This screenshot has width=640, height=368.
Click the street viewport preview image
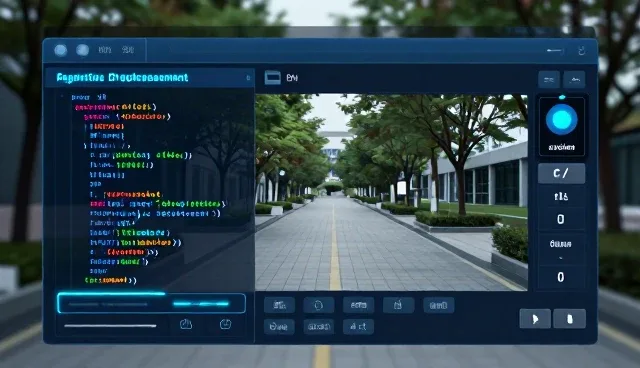391,192
